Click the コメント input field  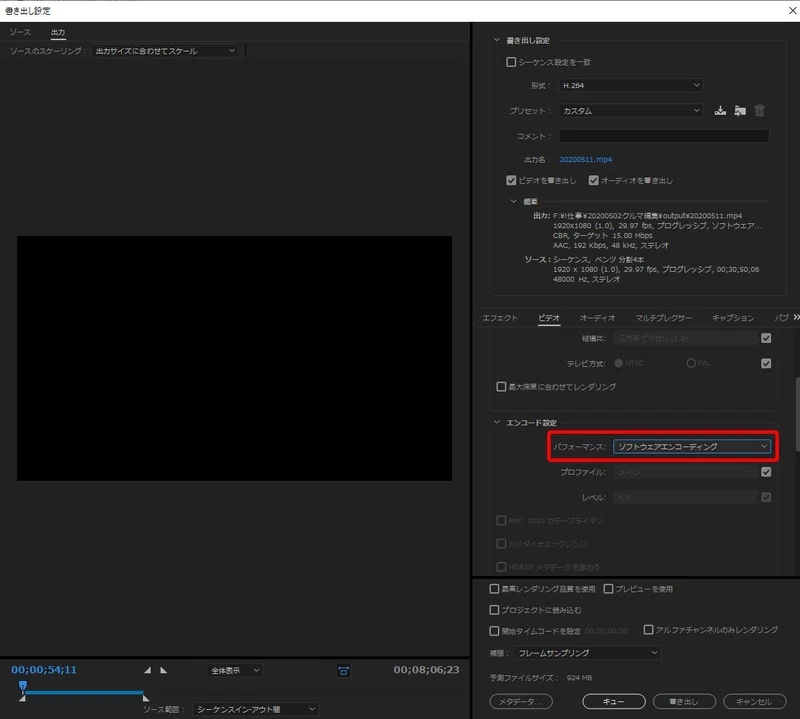pyautogui.click(x=664, y=136)
